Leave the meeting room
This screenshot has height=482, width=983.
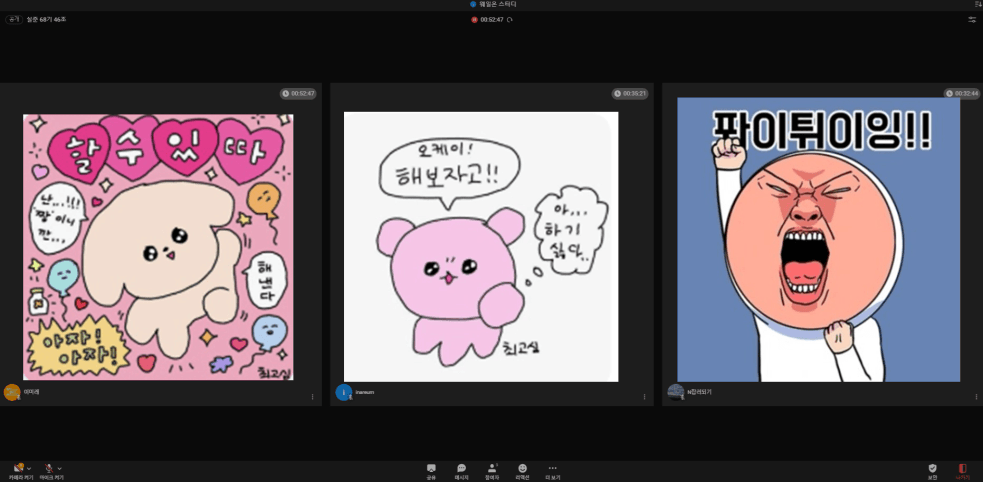click(962, 468)
